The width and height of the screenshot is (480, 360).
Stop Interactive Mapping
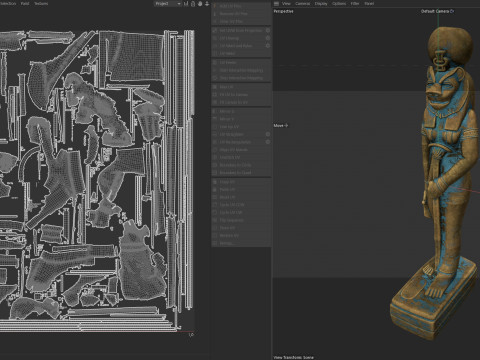[x=241, y=78]
